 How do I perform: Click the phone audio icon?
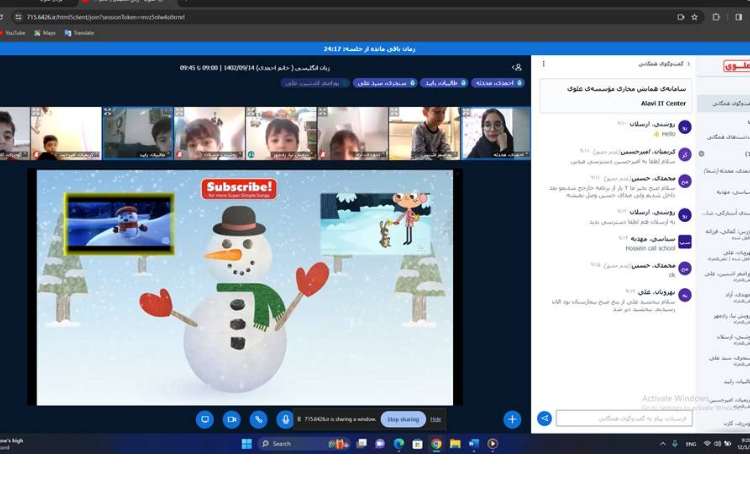click(258, 419)
